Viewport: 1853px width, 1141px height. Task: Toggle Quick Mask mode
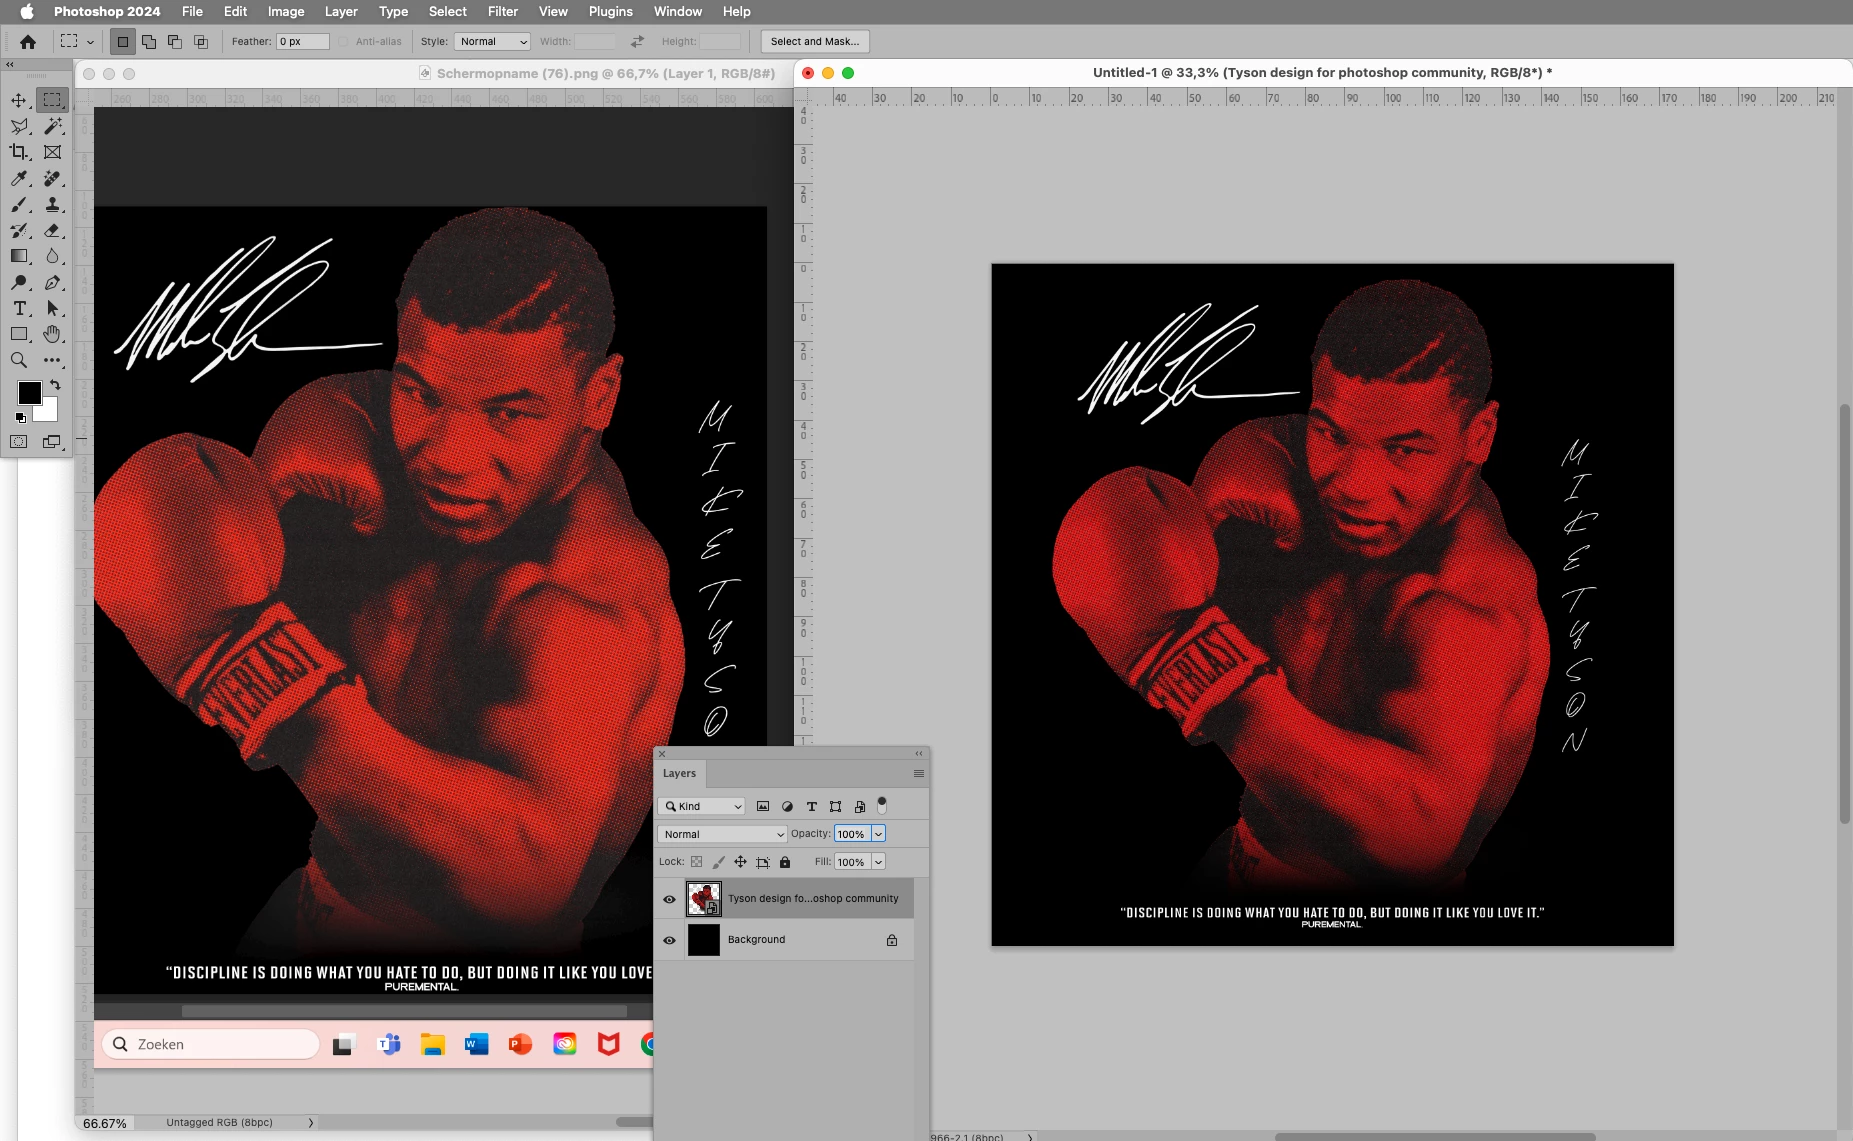coord(19,441)
